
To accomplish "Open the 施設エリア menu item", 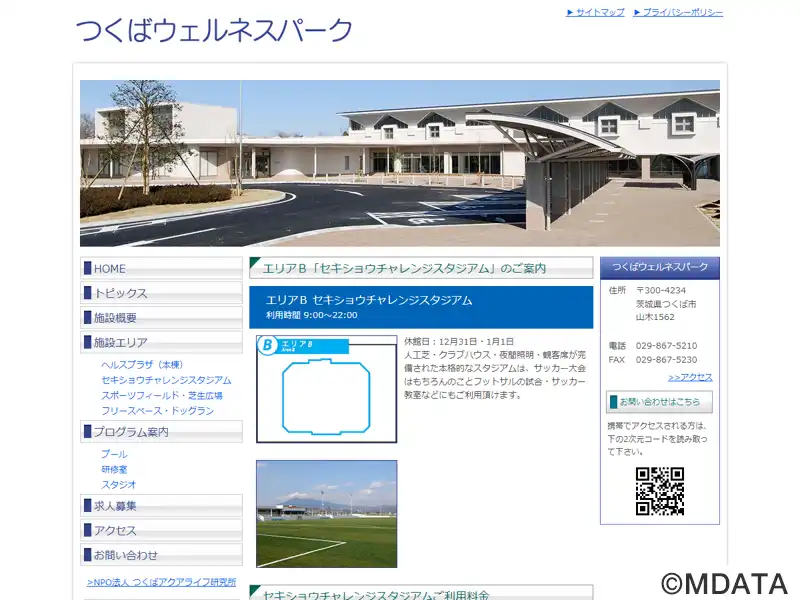I will coord(161,342).
